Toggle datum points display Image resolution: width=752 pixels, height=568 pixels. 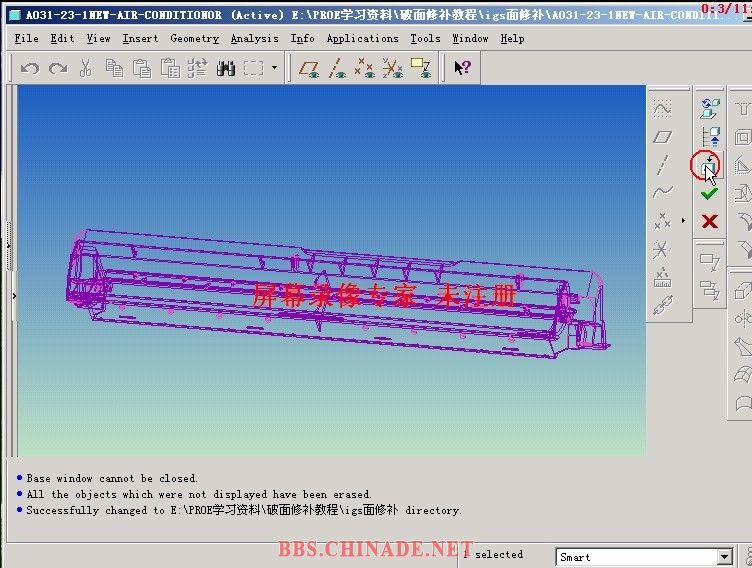365,69
